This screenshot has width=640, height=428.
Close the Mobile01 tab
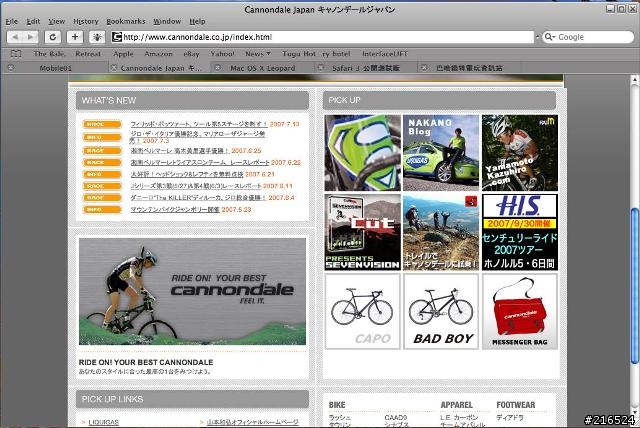(x=11, y=68)
